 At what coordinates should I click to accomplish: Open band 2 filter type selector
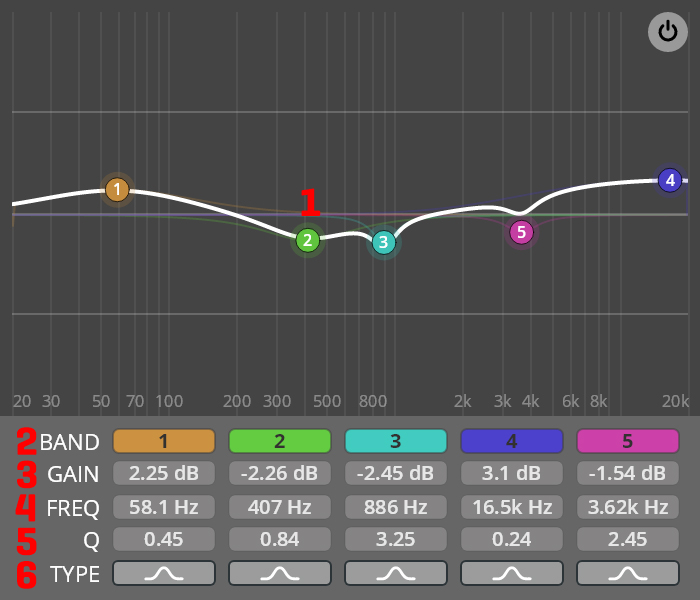click(280, 573)
